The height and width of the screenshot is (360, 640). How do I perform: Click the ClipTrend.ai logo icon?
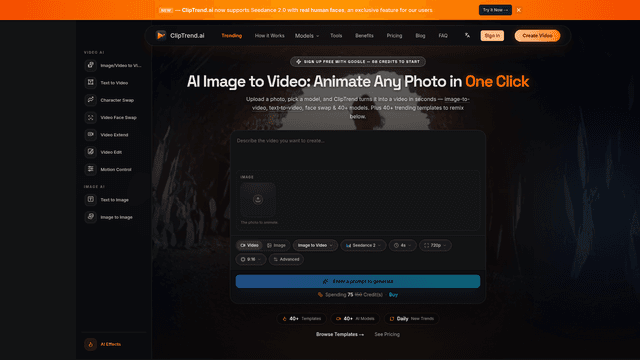point(161,36)
